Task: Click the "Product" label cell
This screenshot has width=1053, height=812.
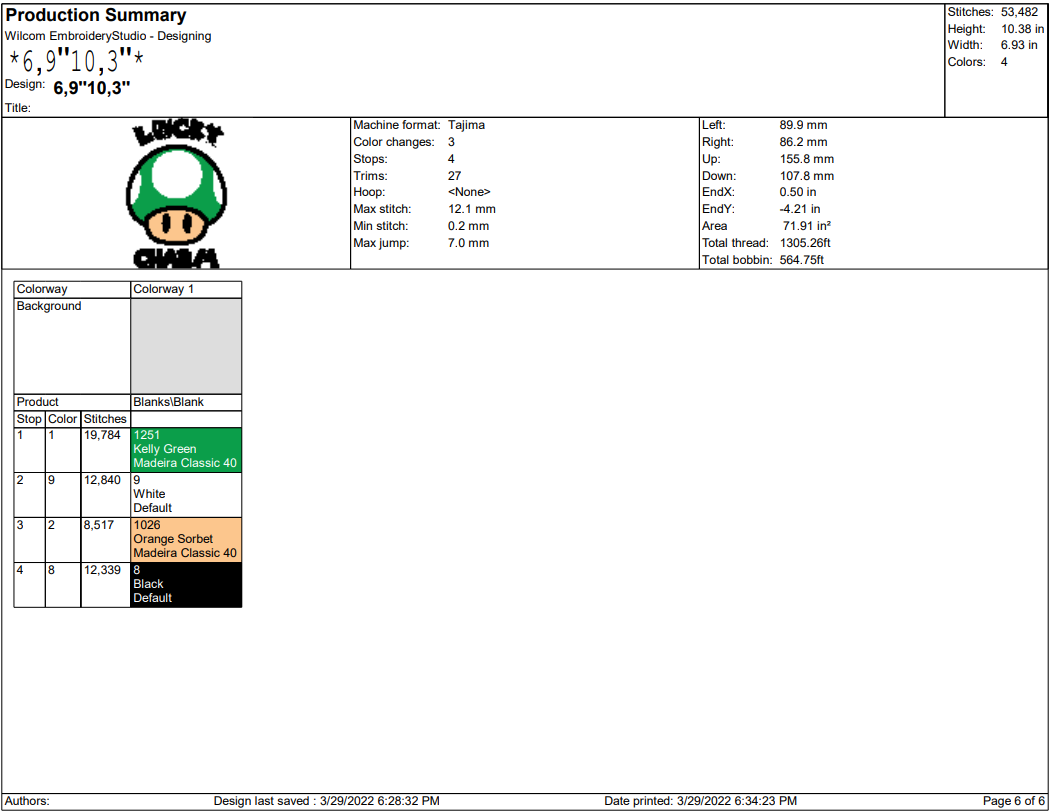Action: click(72, 402)
